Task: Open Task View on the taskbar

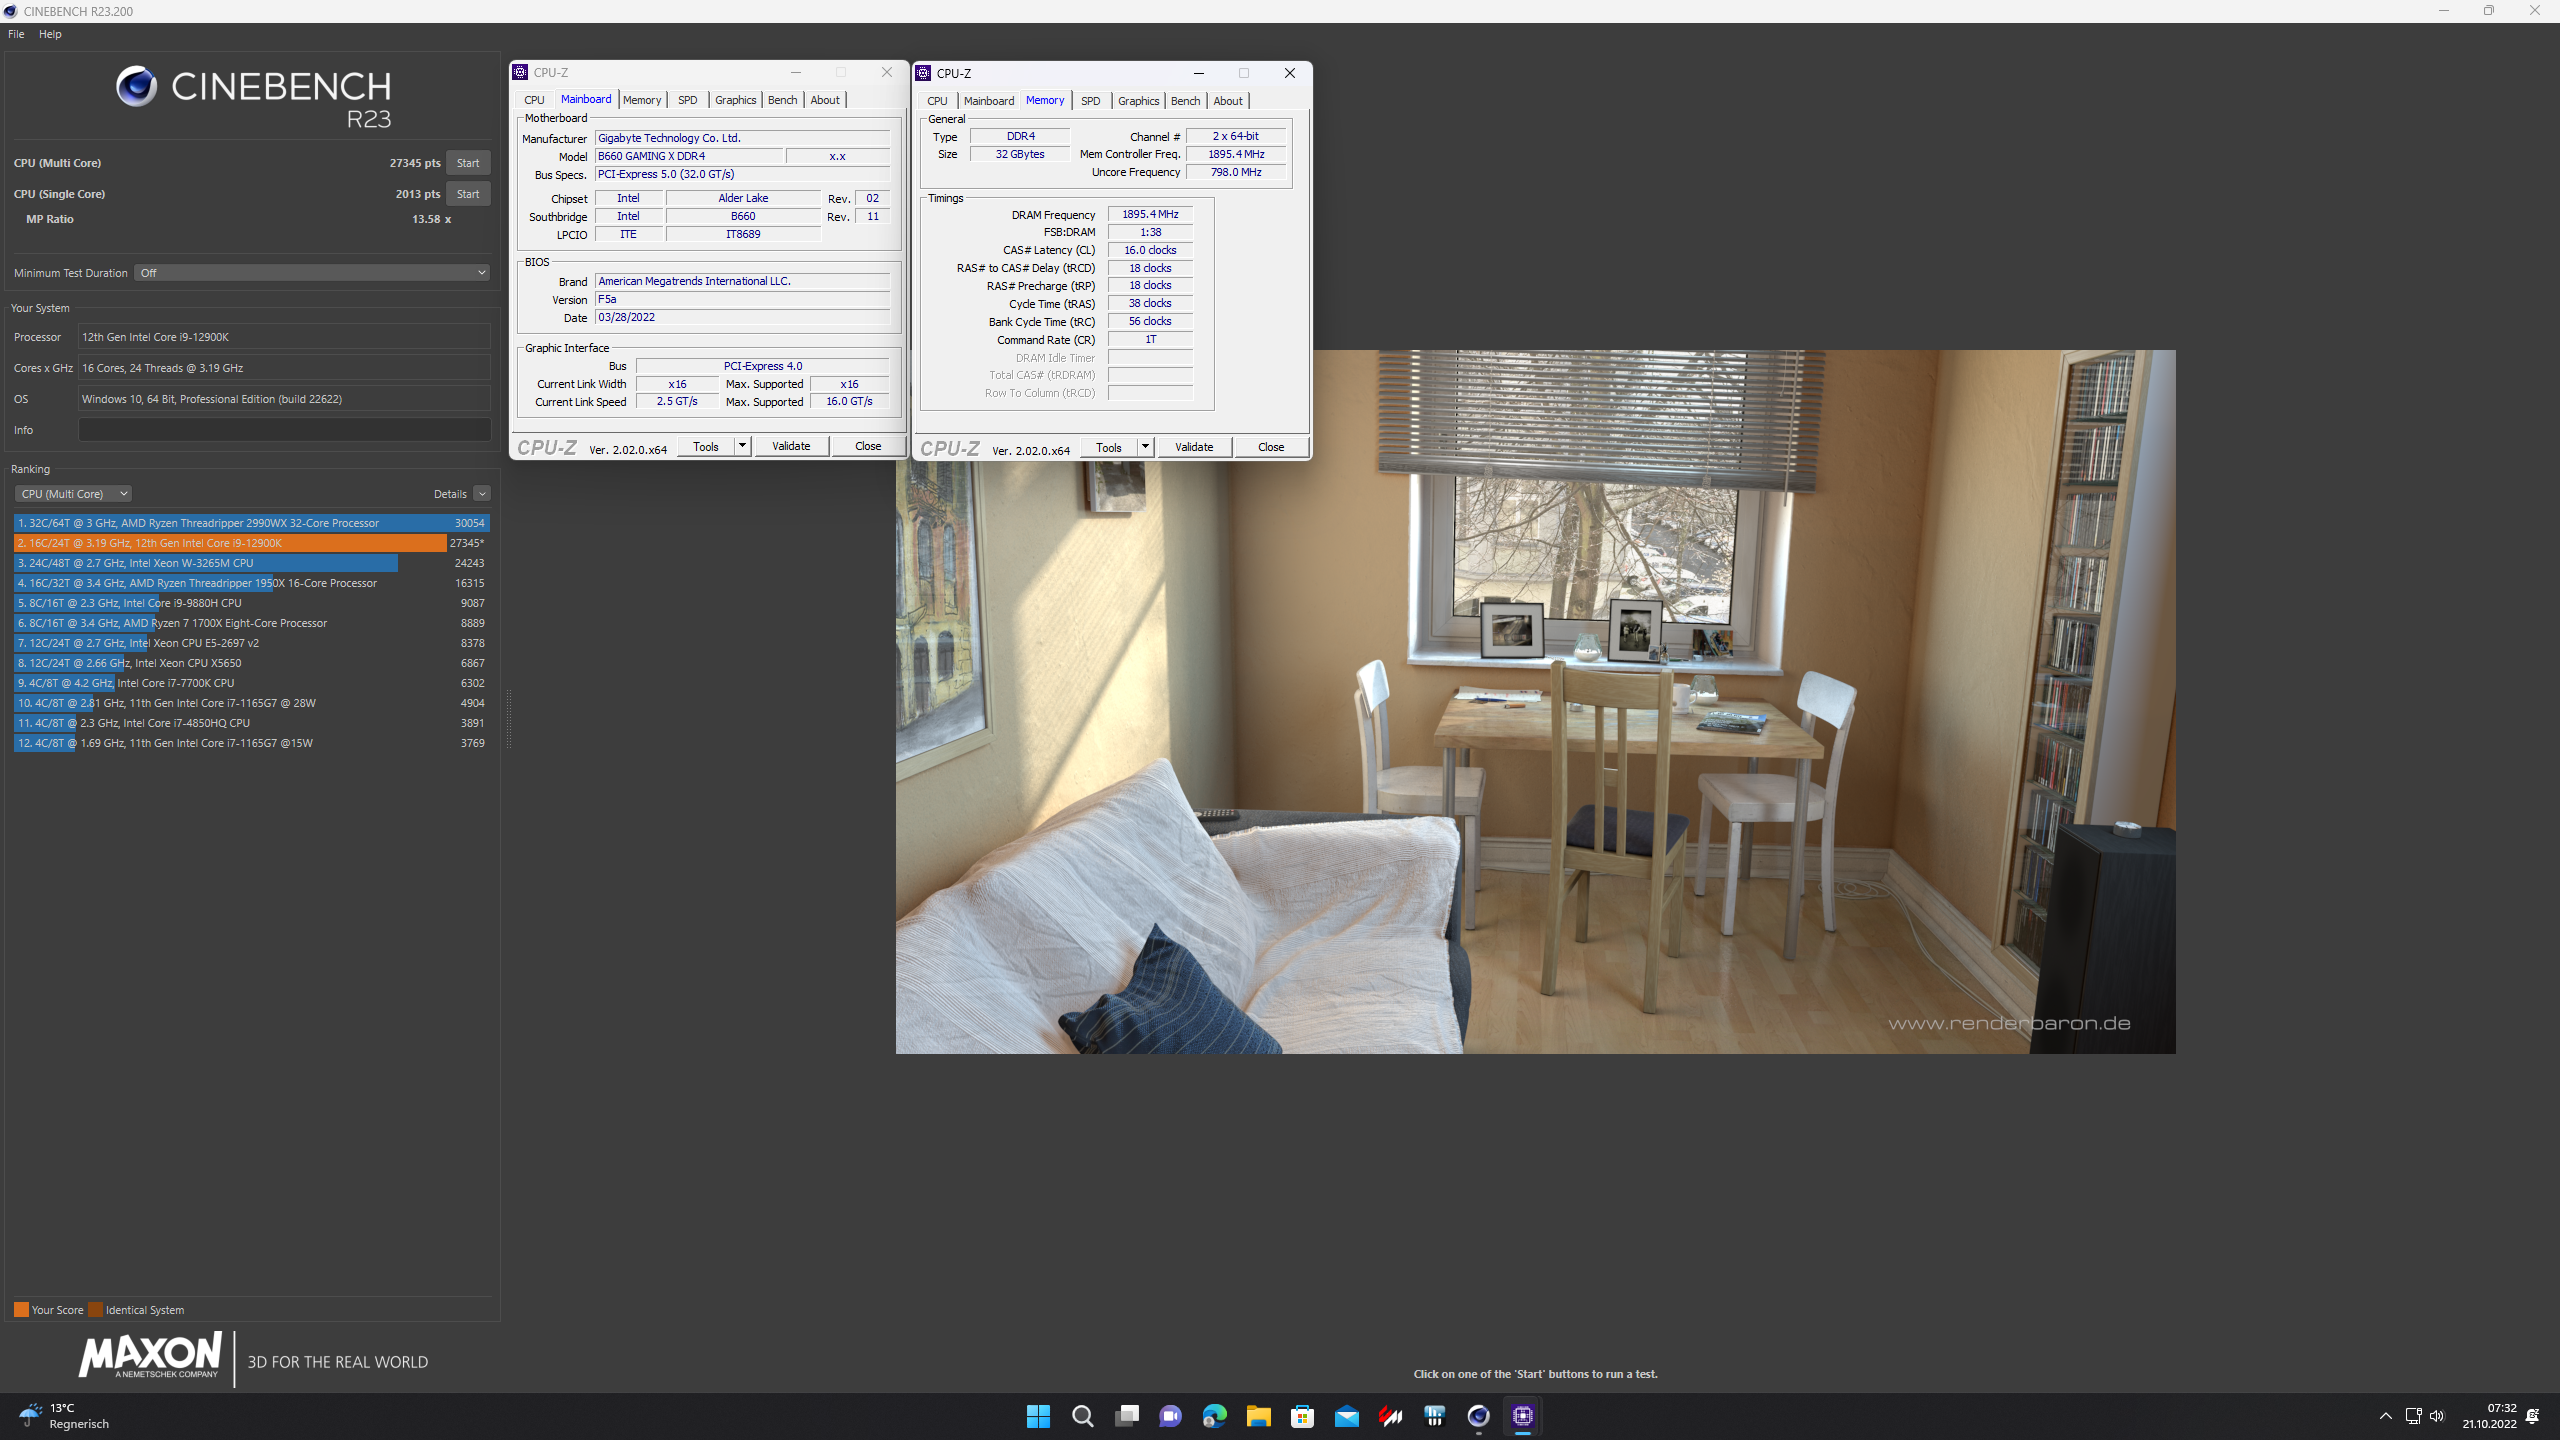Action: (1126, 1416)
